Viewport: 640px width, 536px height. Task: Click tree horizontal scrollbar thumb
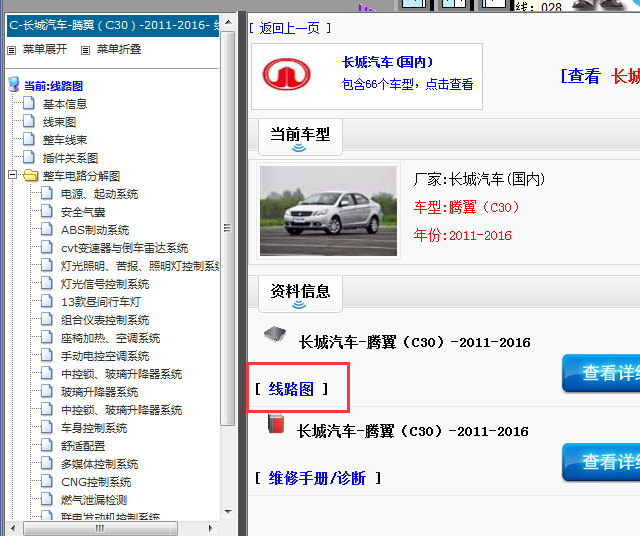pyautogui.click(x=100, y=528)
